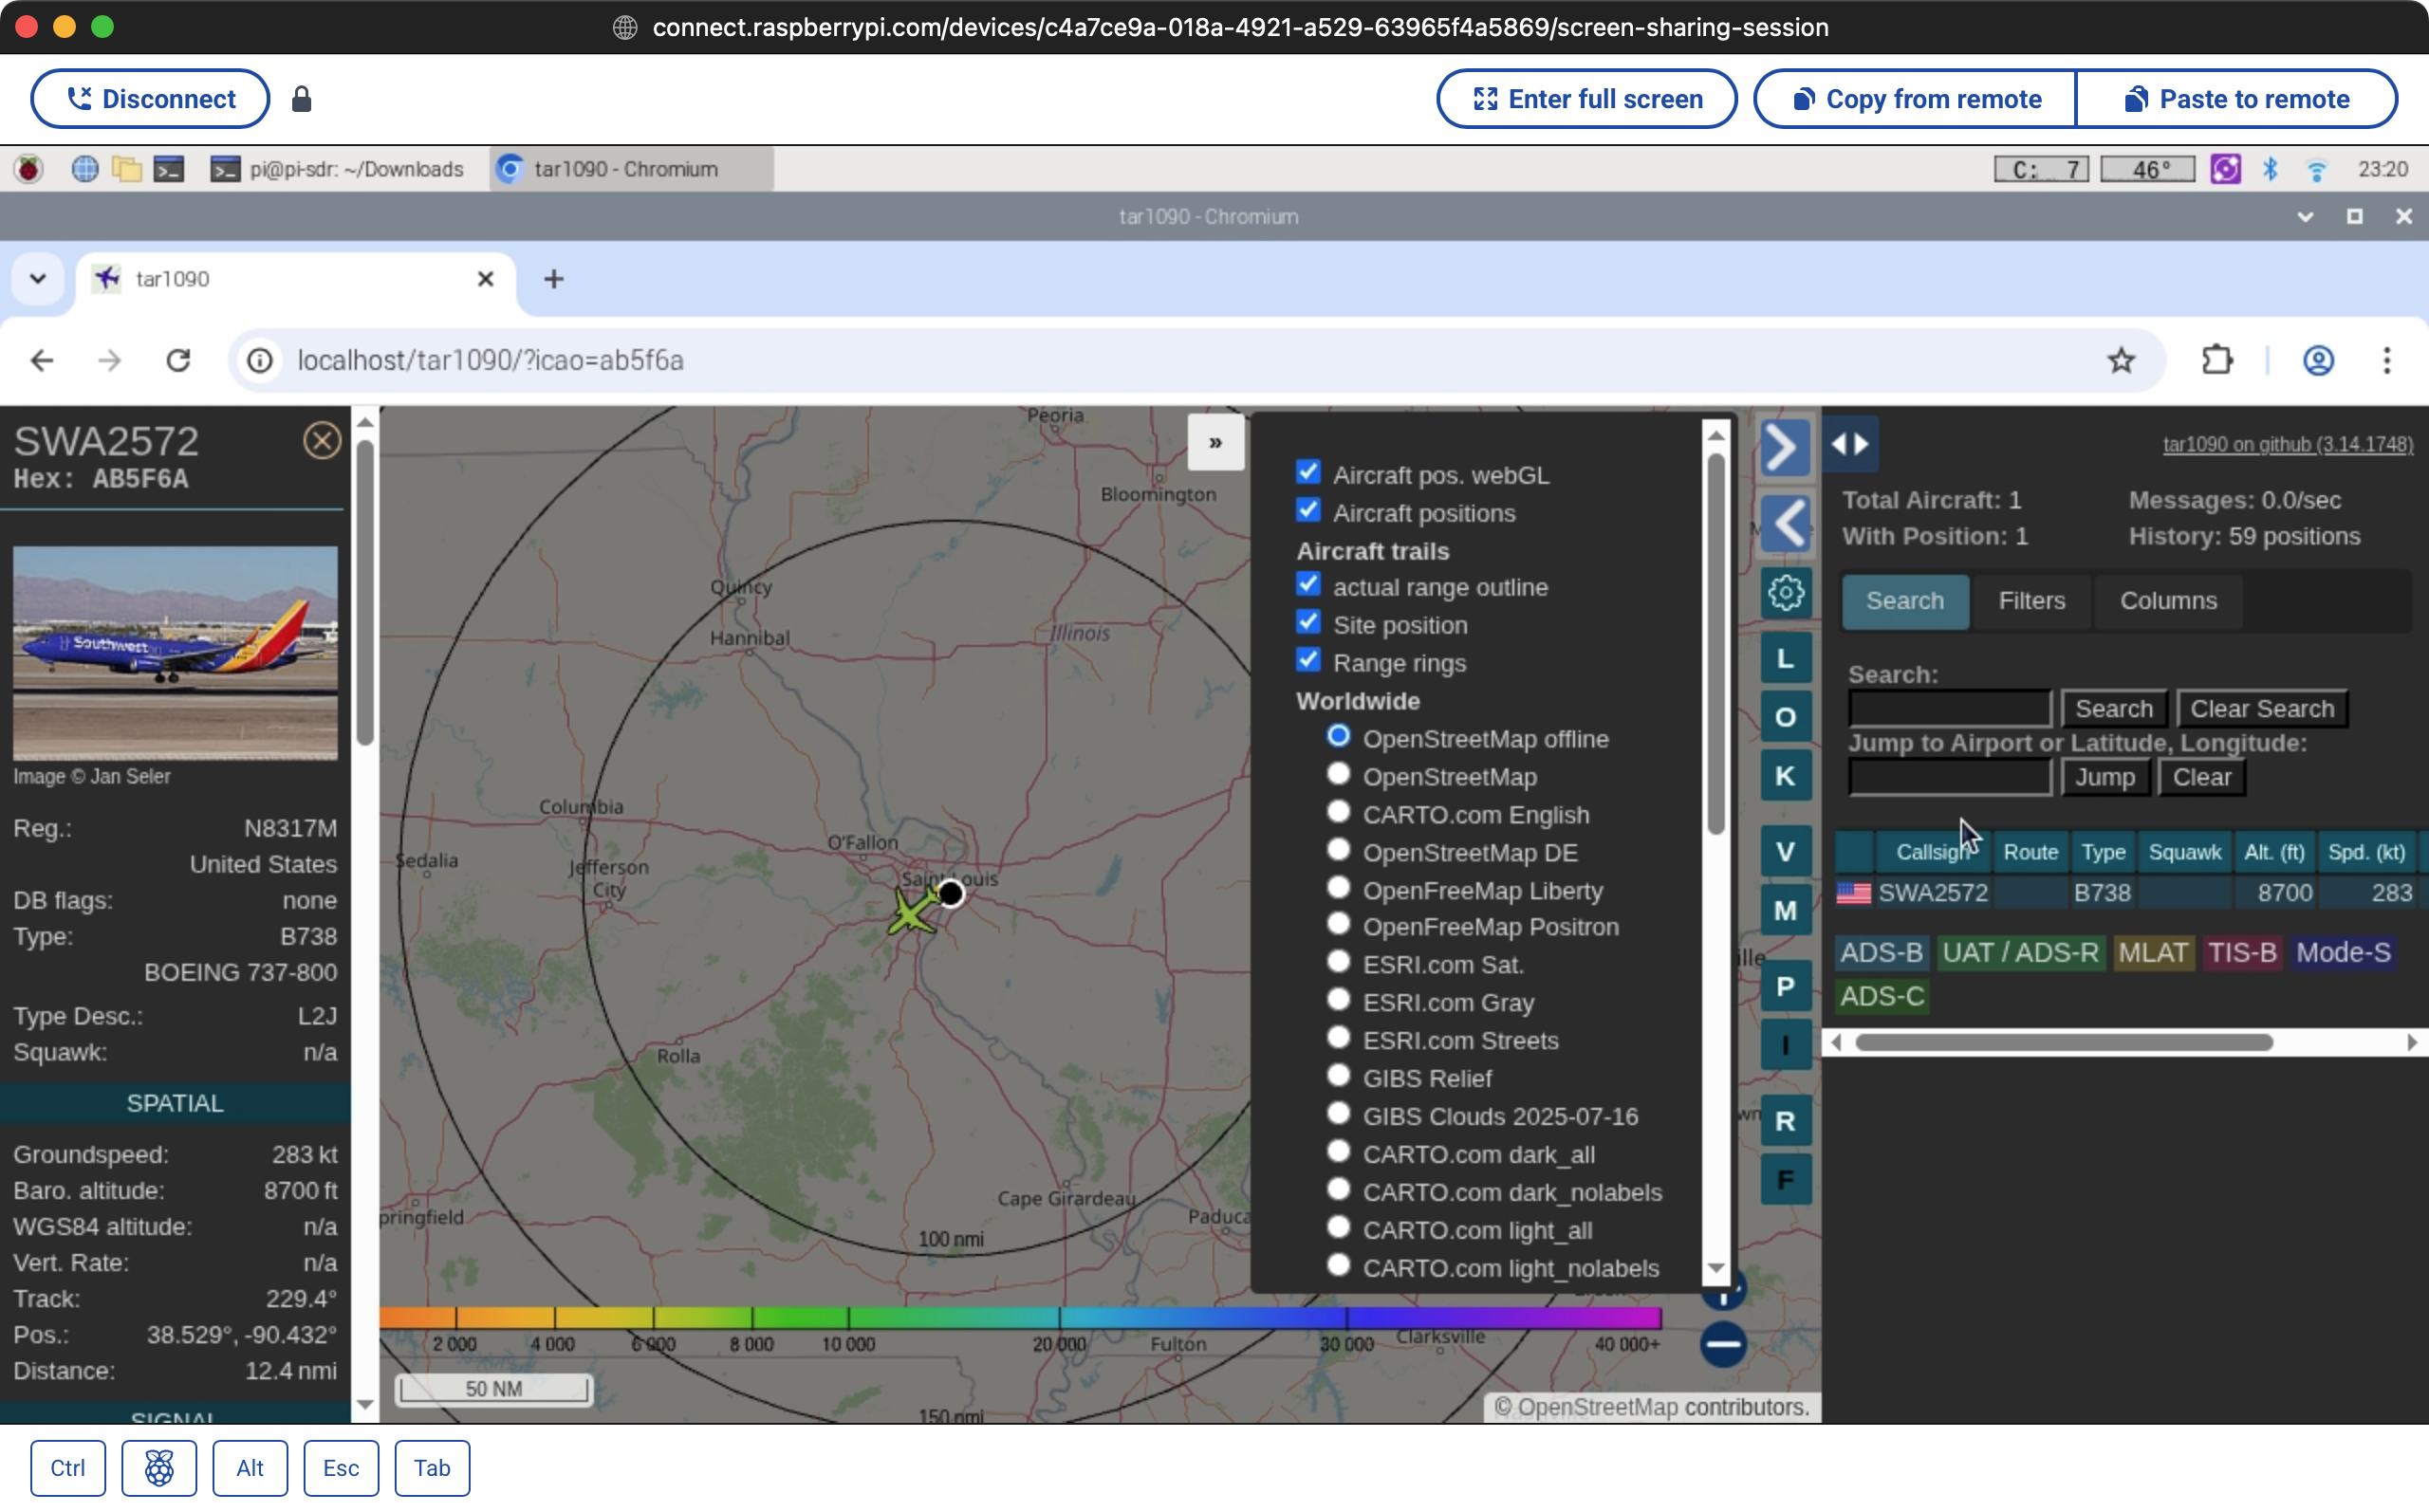Select the ESRI.com Sat. map layer

1338,962
